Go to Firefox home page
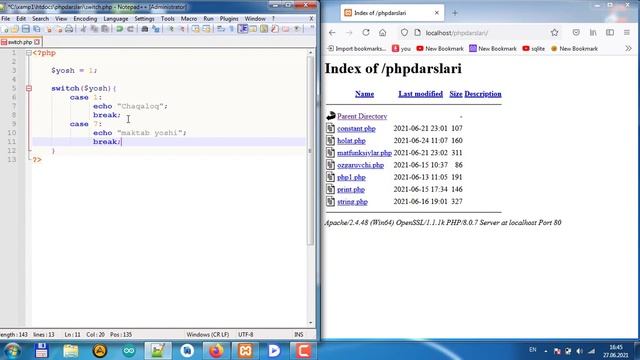Screen dimensions: 640x360 (382, 33)
